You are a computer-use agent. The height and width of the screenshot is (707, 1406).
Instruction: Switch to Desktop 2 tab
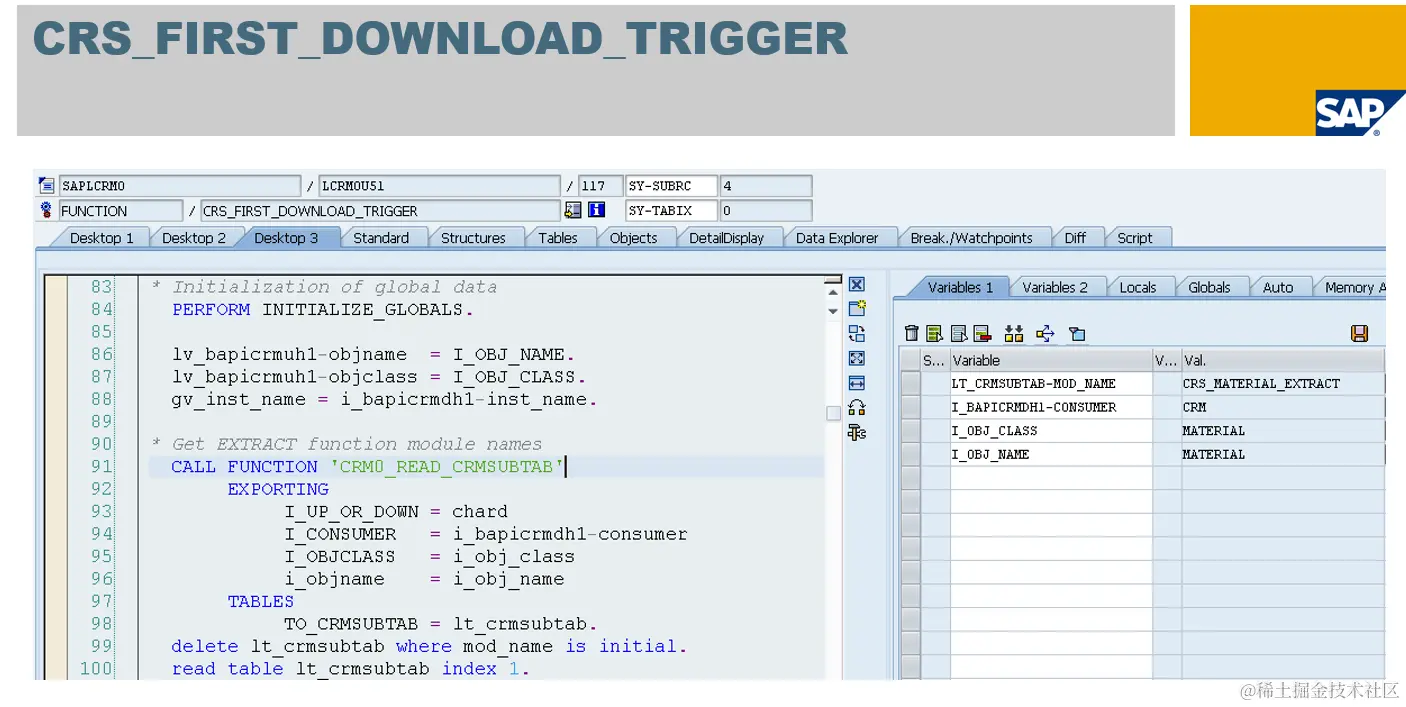(x=194, y=238)
